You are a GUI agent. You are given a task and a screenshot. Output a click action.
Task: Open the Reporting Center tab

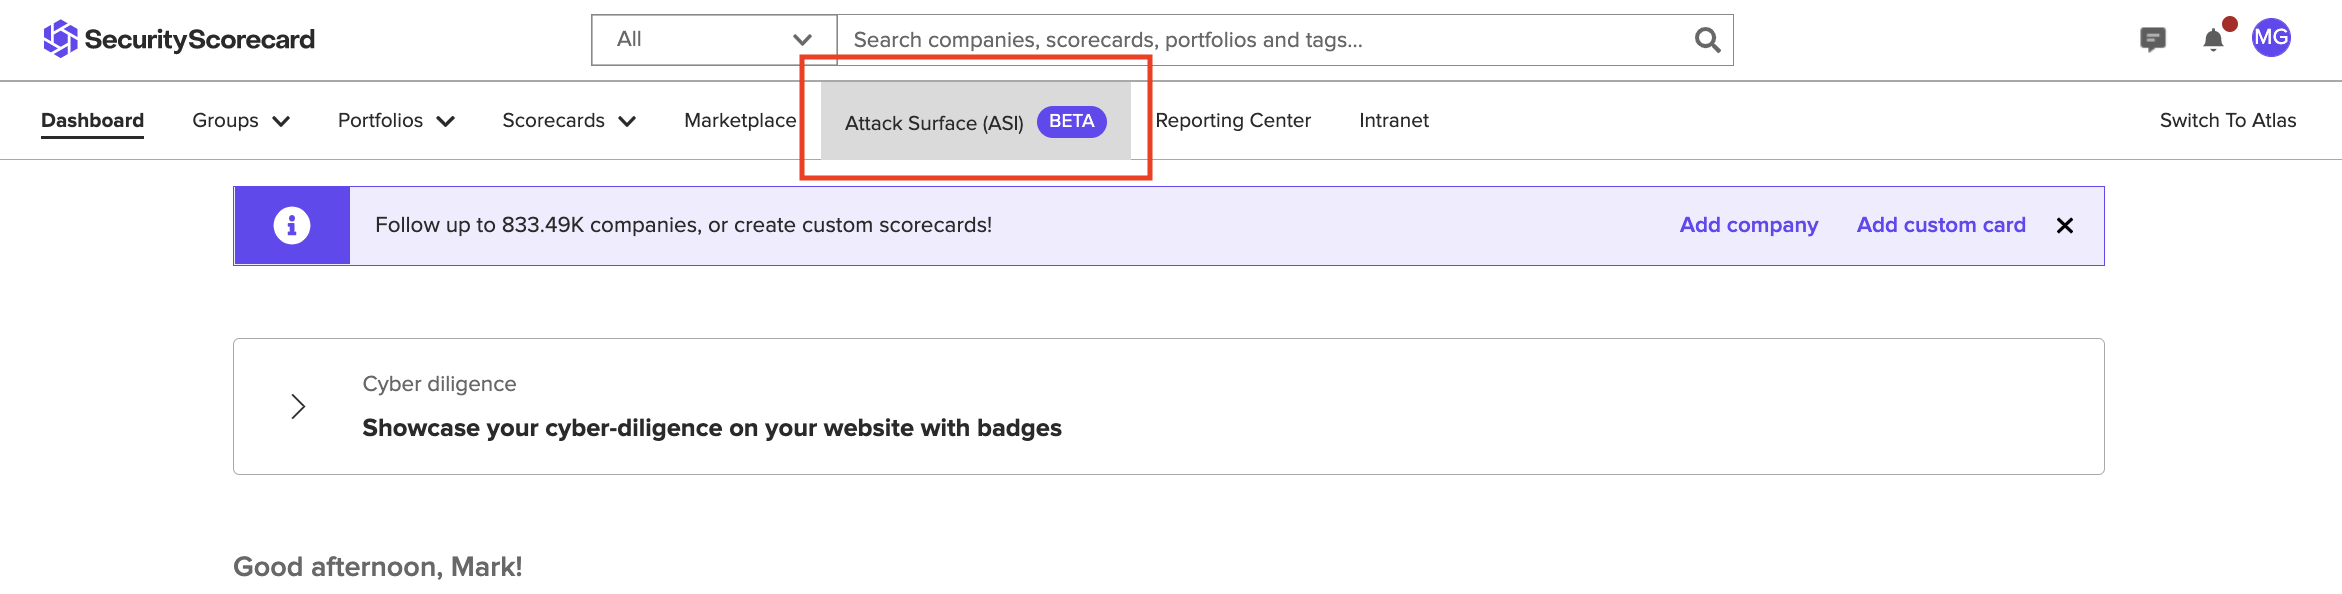(x=1232, y=121)
